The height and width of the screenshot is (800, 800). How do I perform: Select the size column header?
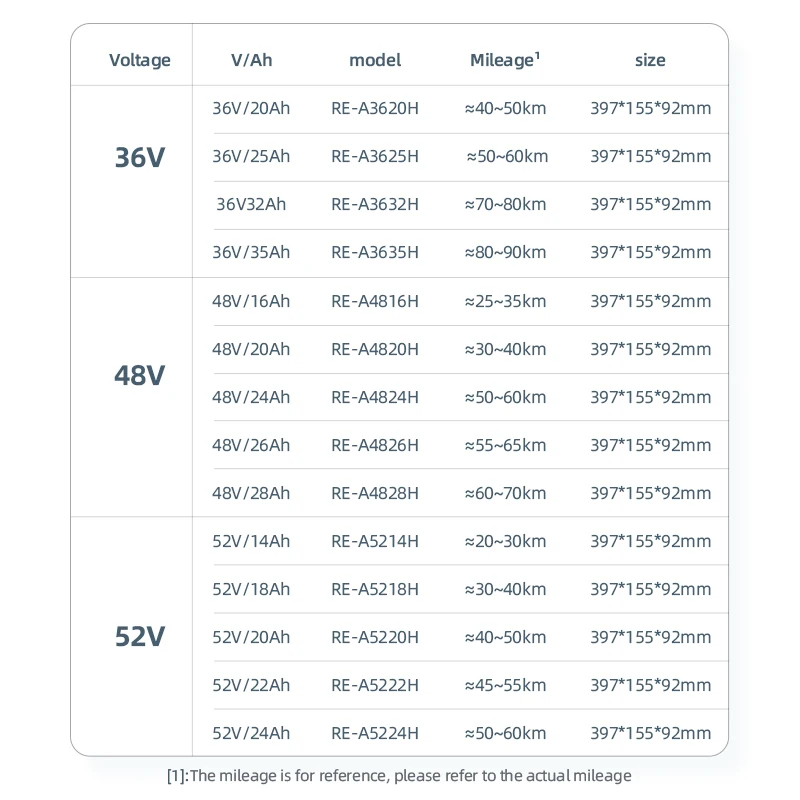click(650, 60)
